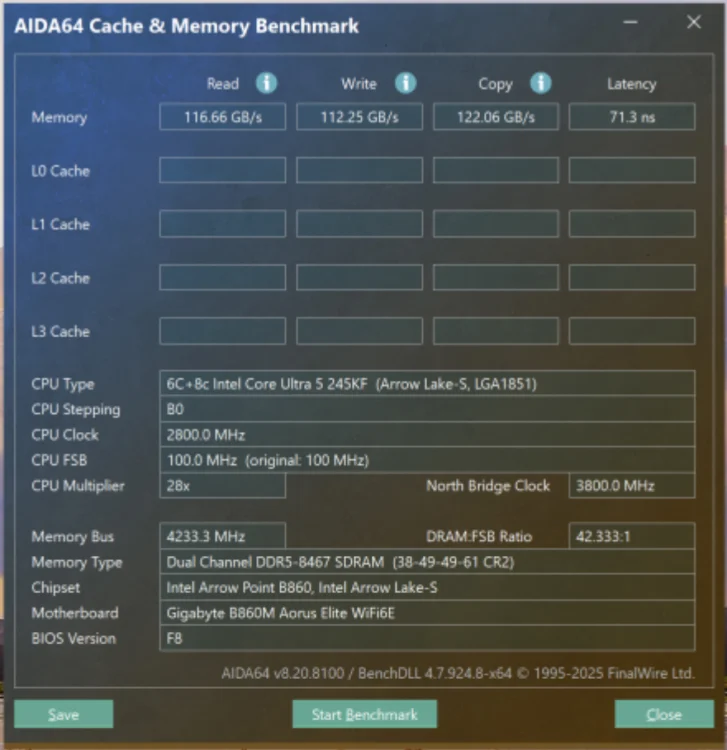This screenshot has height=750, width=727.
Task: Click the Save button
Action: 63,714
